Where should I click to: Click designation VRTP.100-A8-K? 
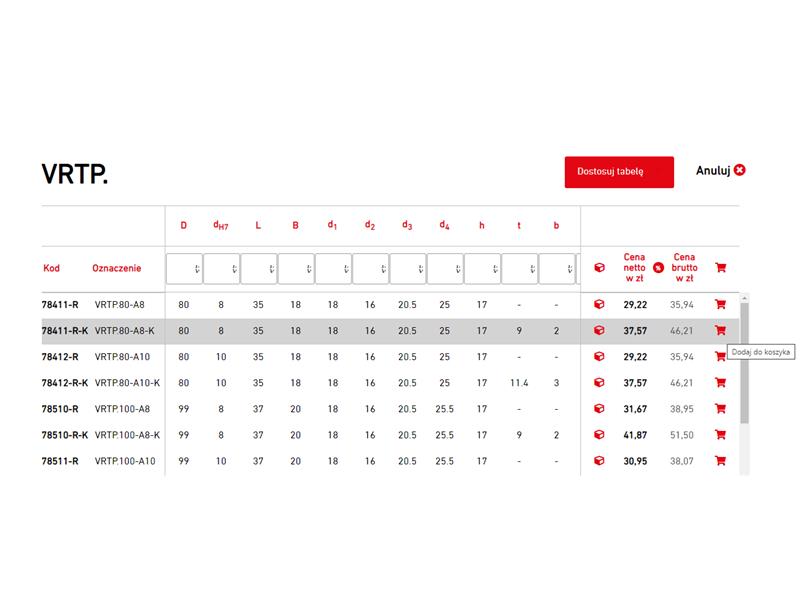128,435
